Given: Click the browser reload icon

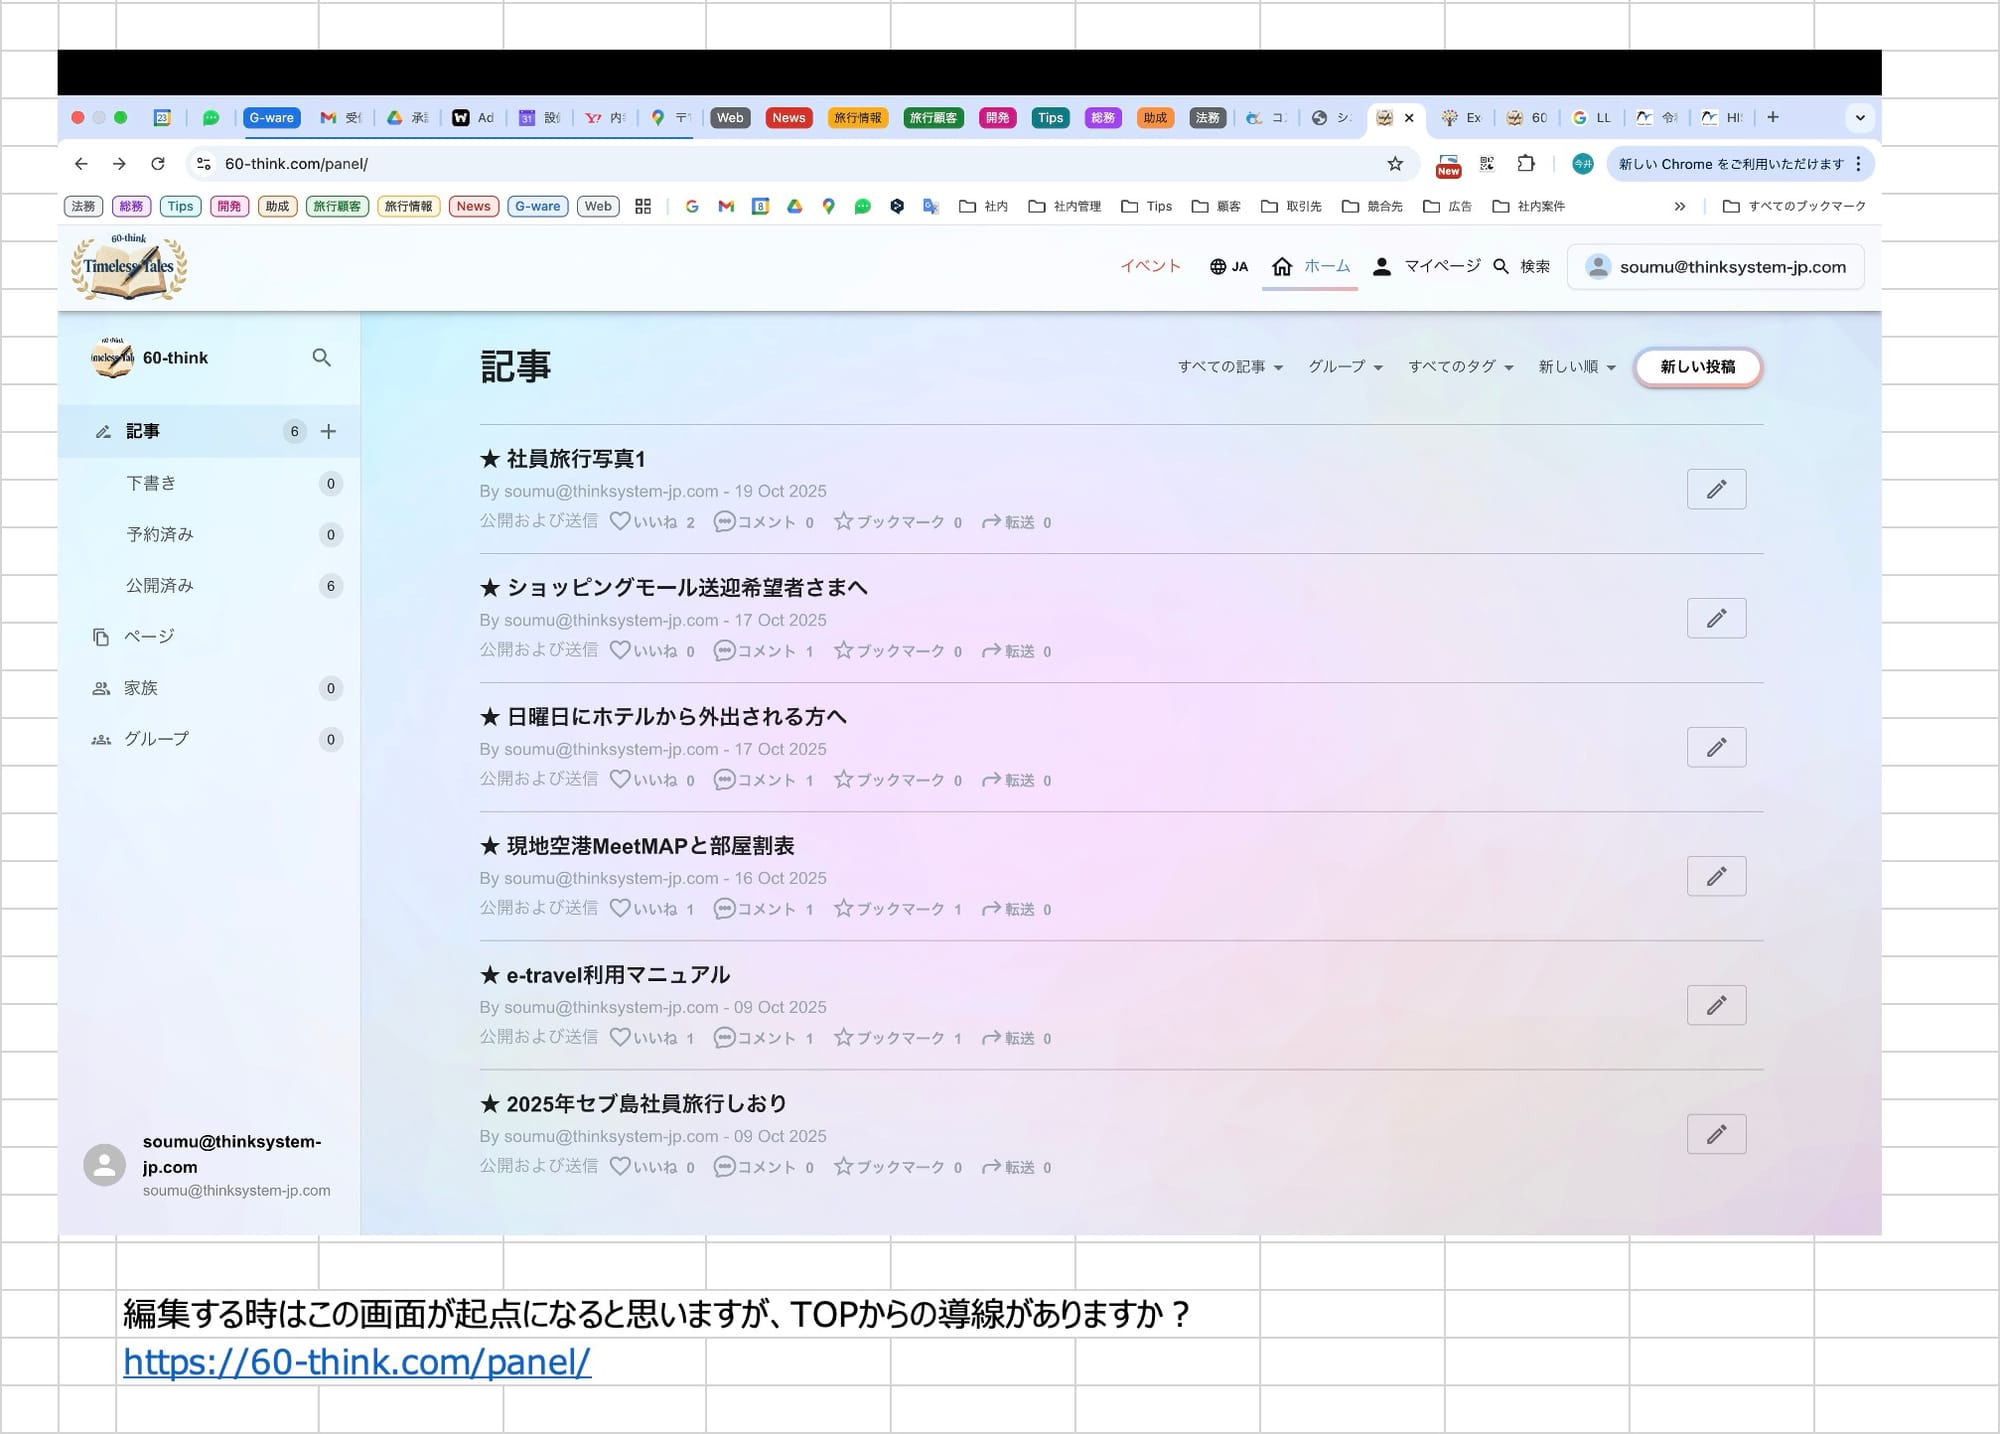Looking at the screenshot, I should 158,164.
